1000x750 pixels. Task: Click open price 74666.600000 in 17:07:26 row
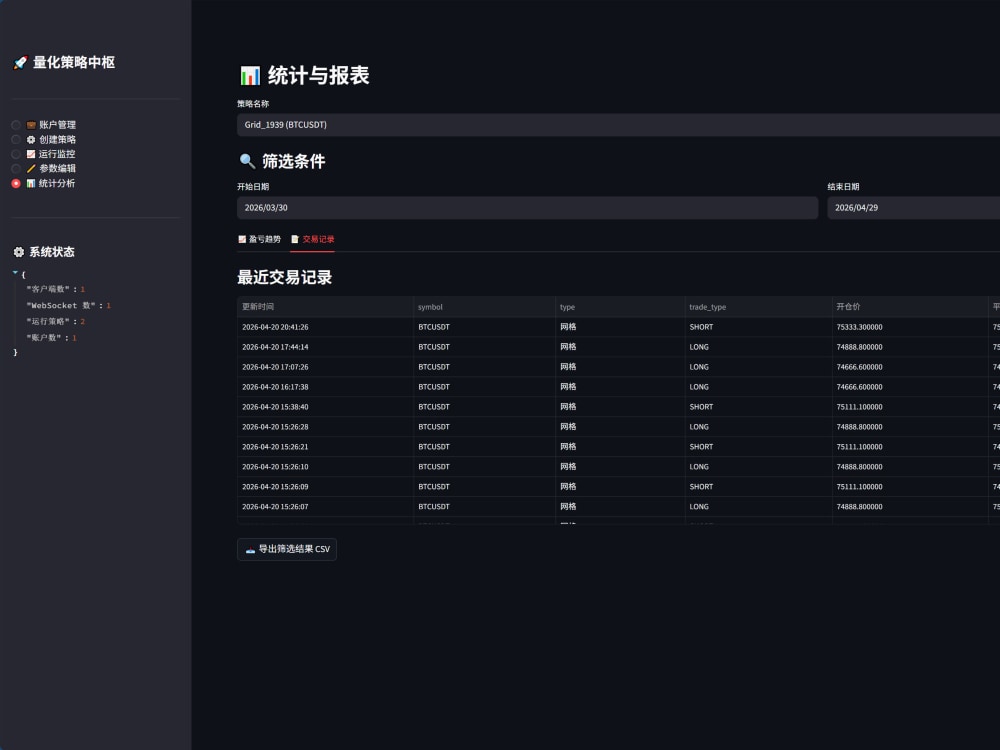[x=910, y=367]
